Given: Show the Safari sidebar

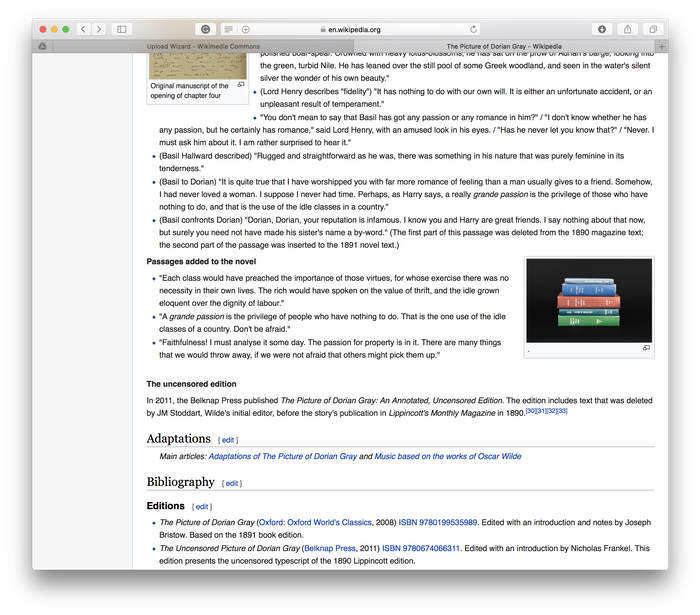Looking at the screenshot, I should tap(121, 29).
